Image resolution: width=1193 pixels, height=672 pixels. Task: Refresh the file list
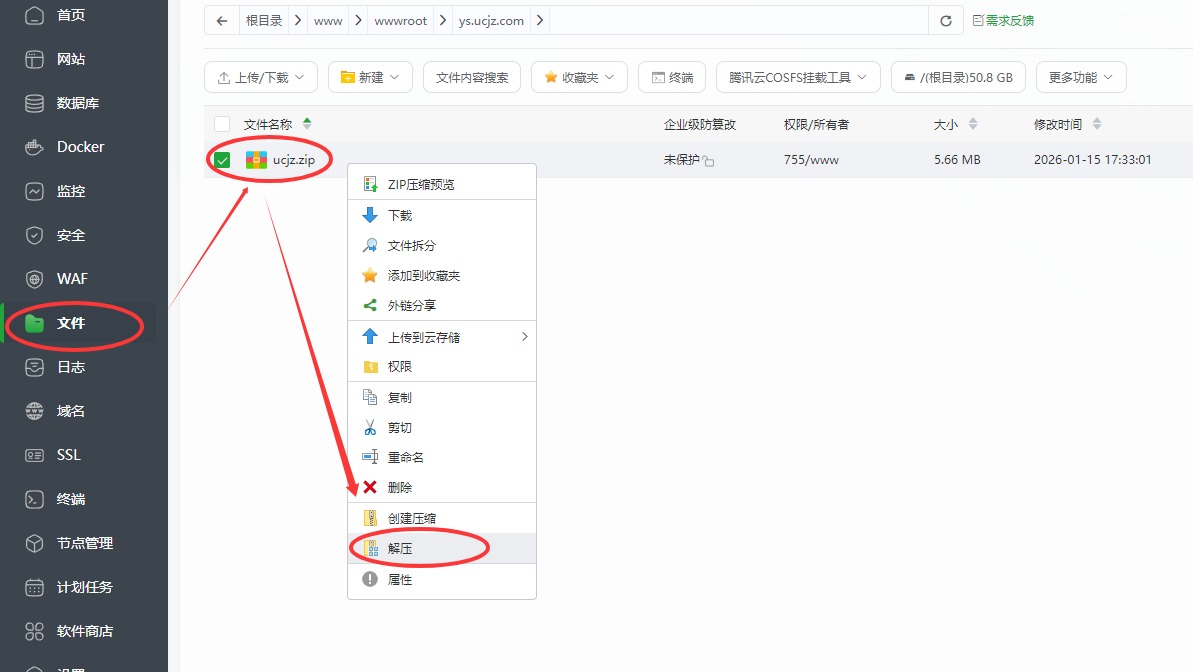[x=945, y=19]
